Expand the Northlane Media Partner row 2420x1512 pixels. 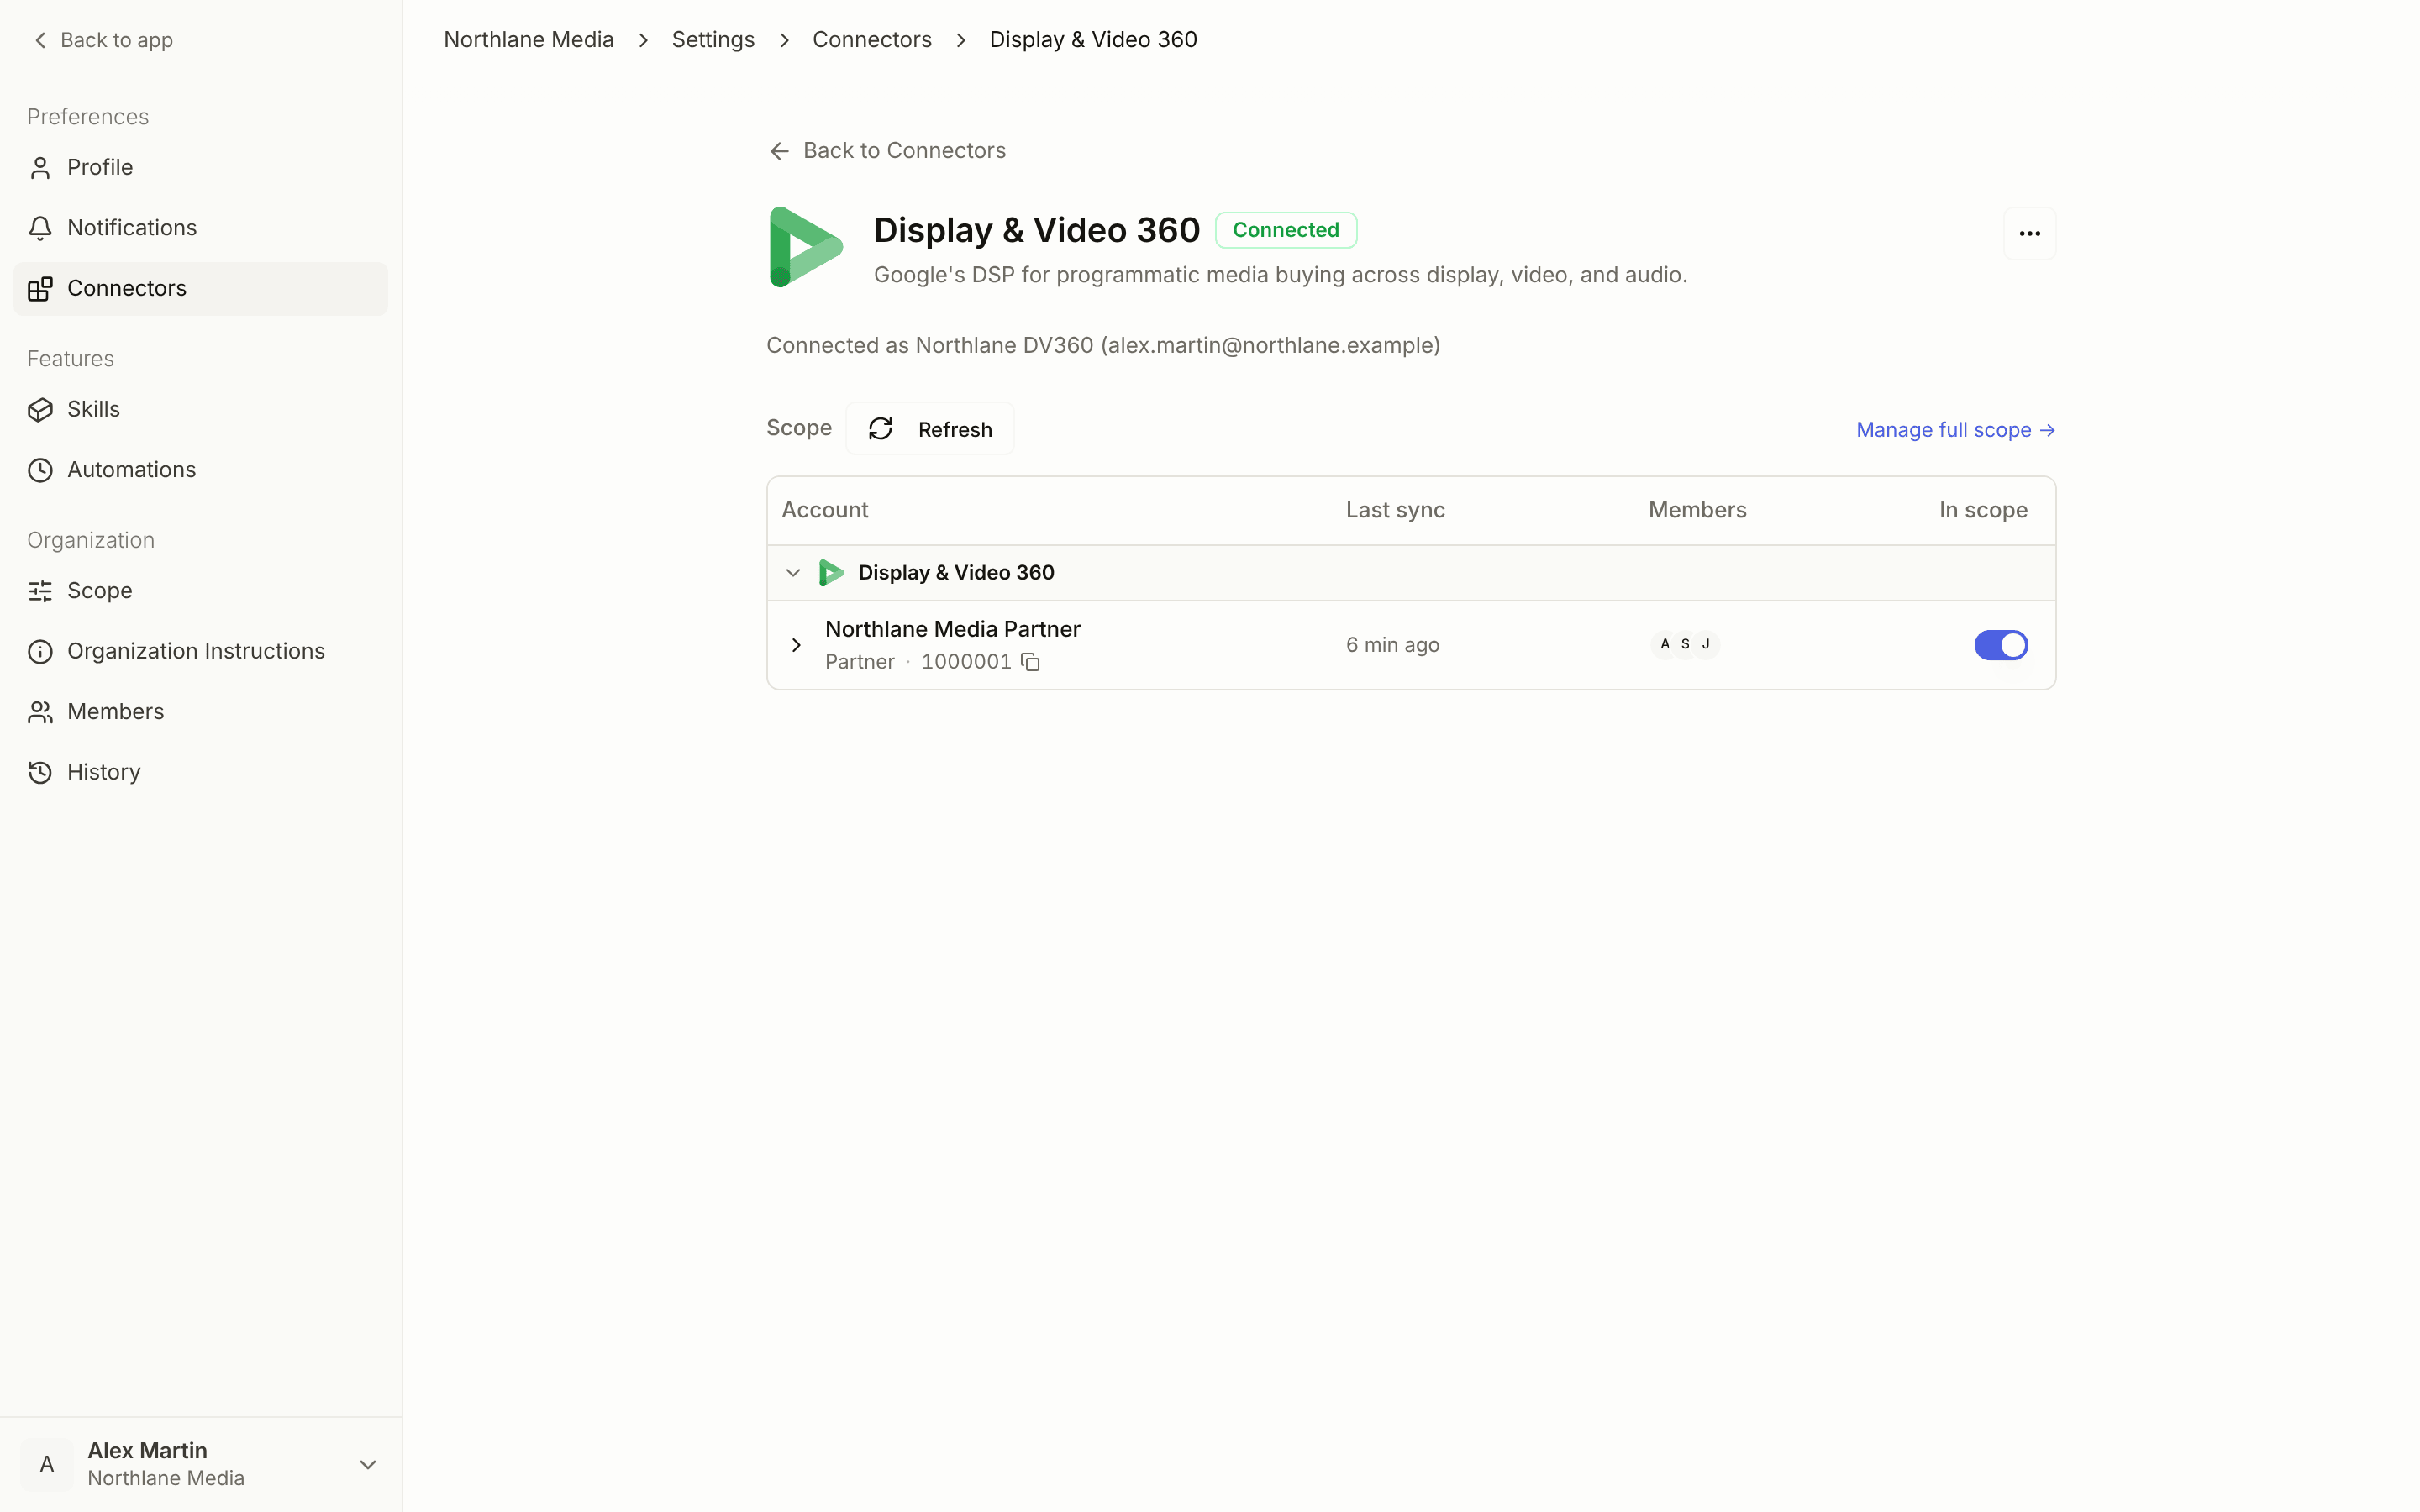[x=796, y=645]
